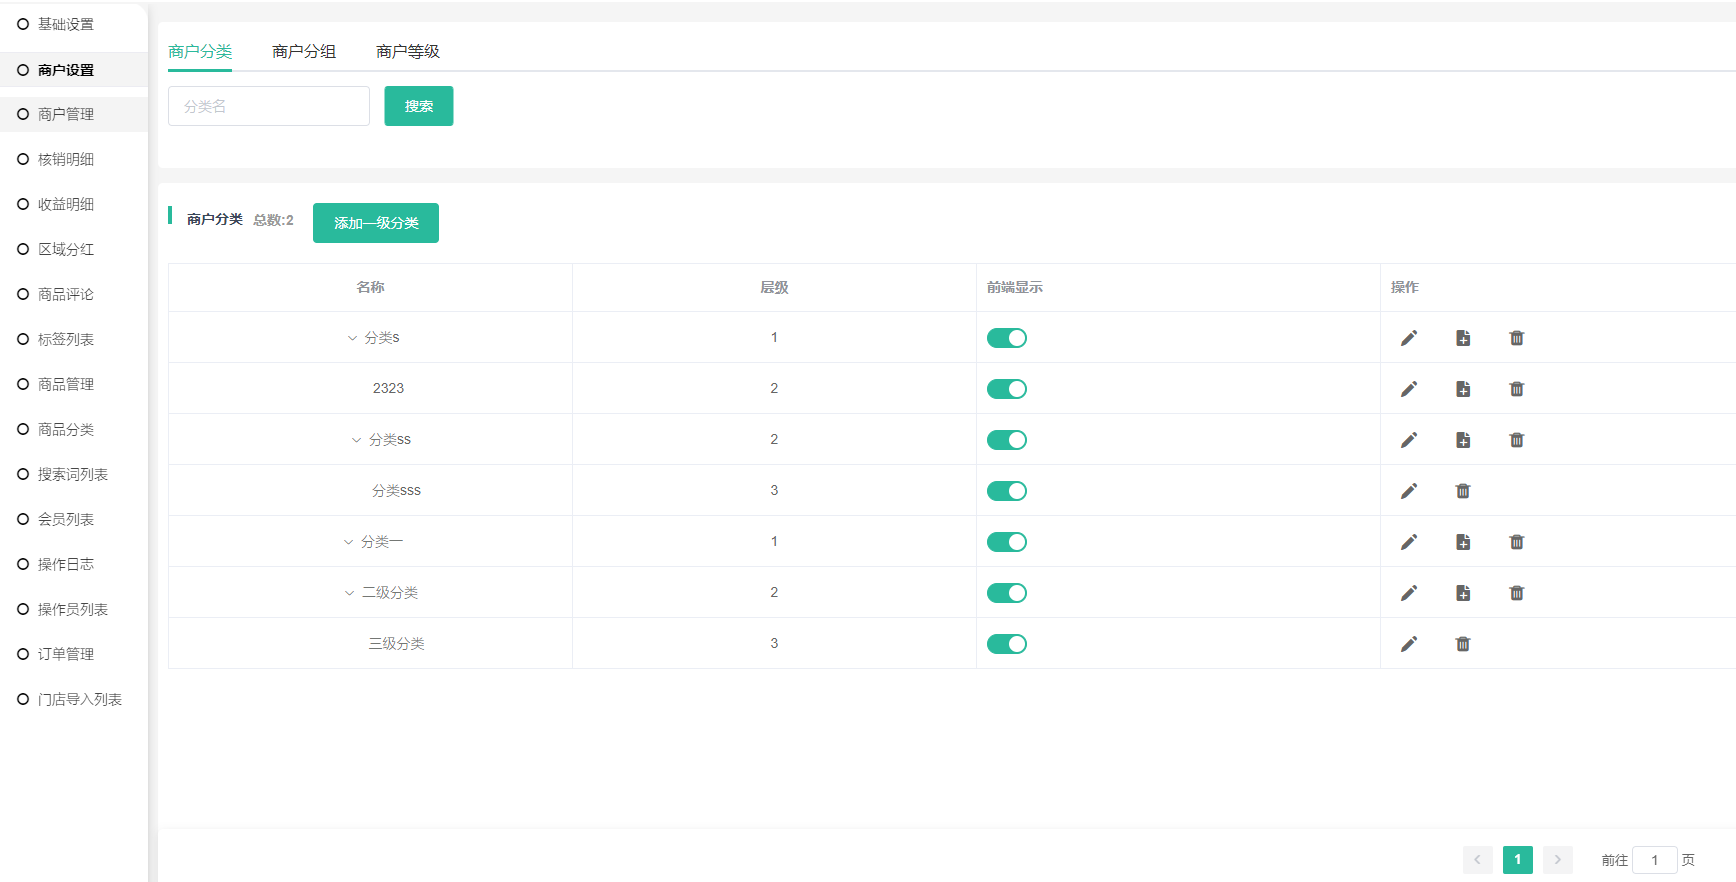
Task: Collapse the 二级分类 row chevron
Action: (349, 593)
